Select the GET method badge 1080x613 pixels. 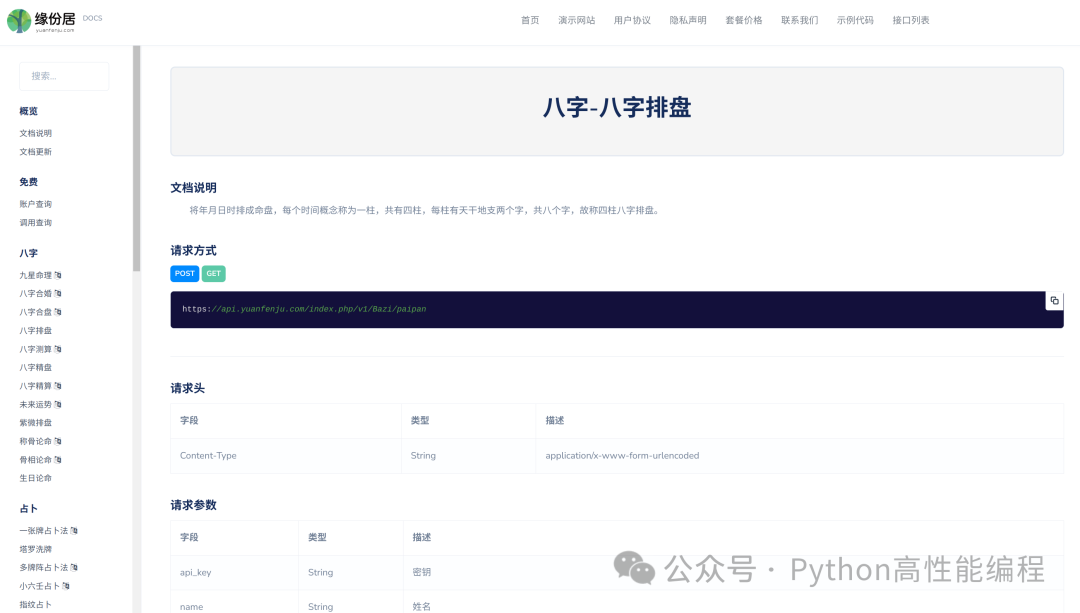[213, 273]
